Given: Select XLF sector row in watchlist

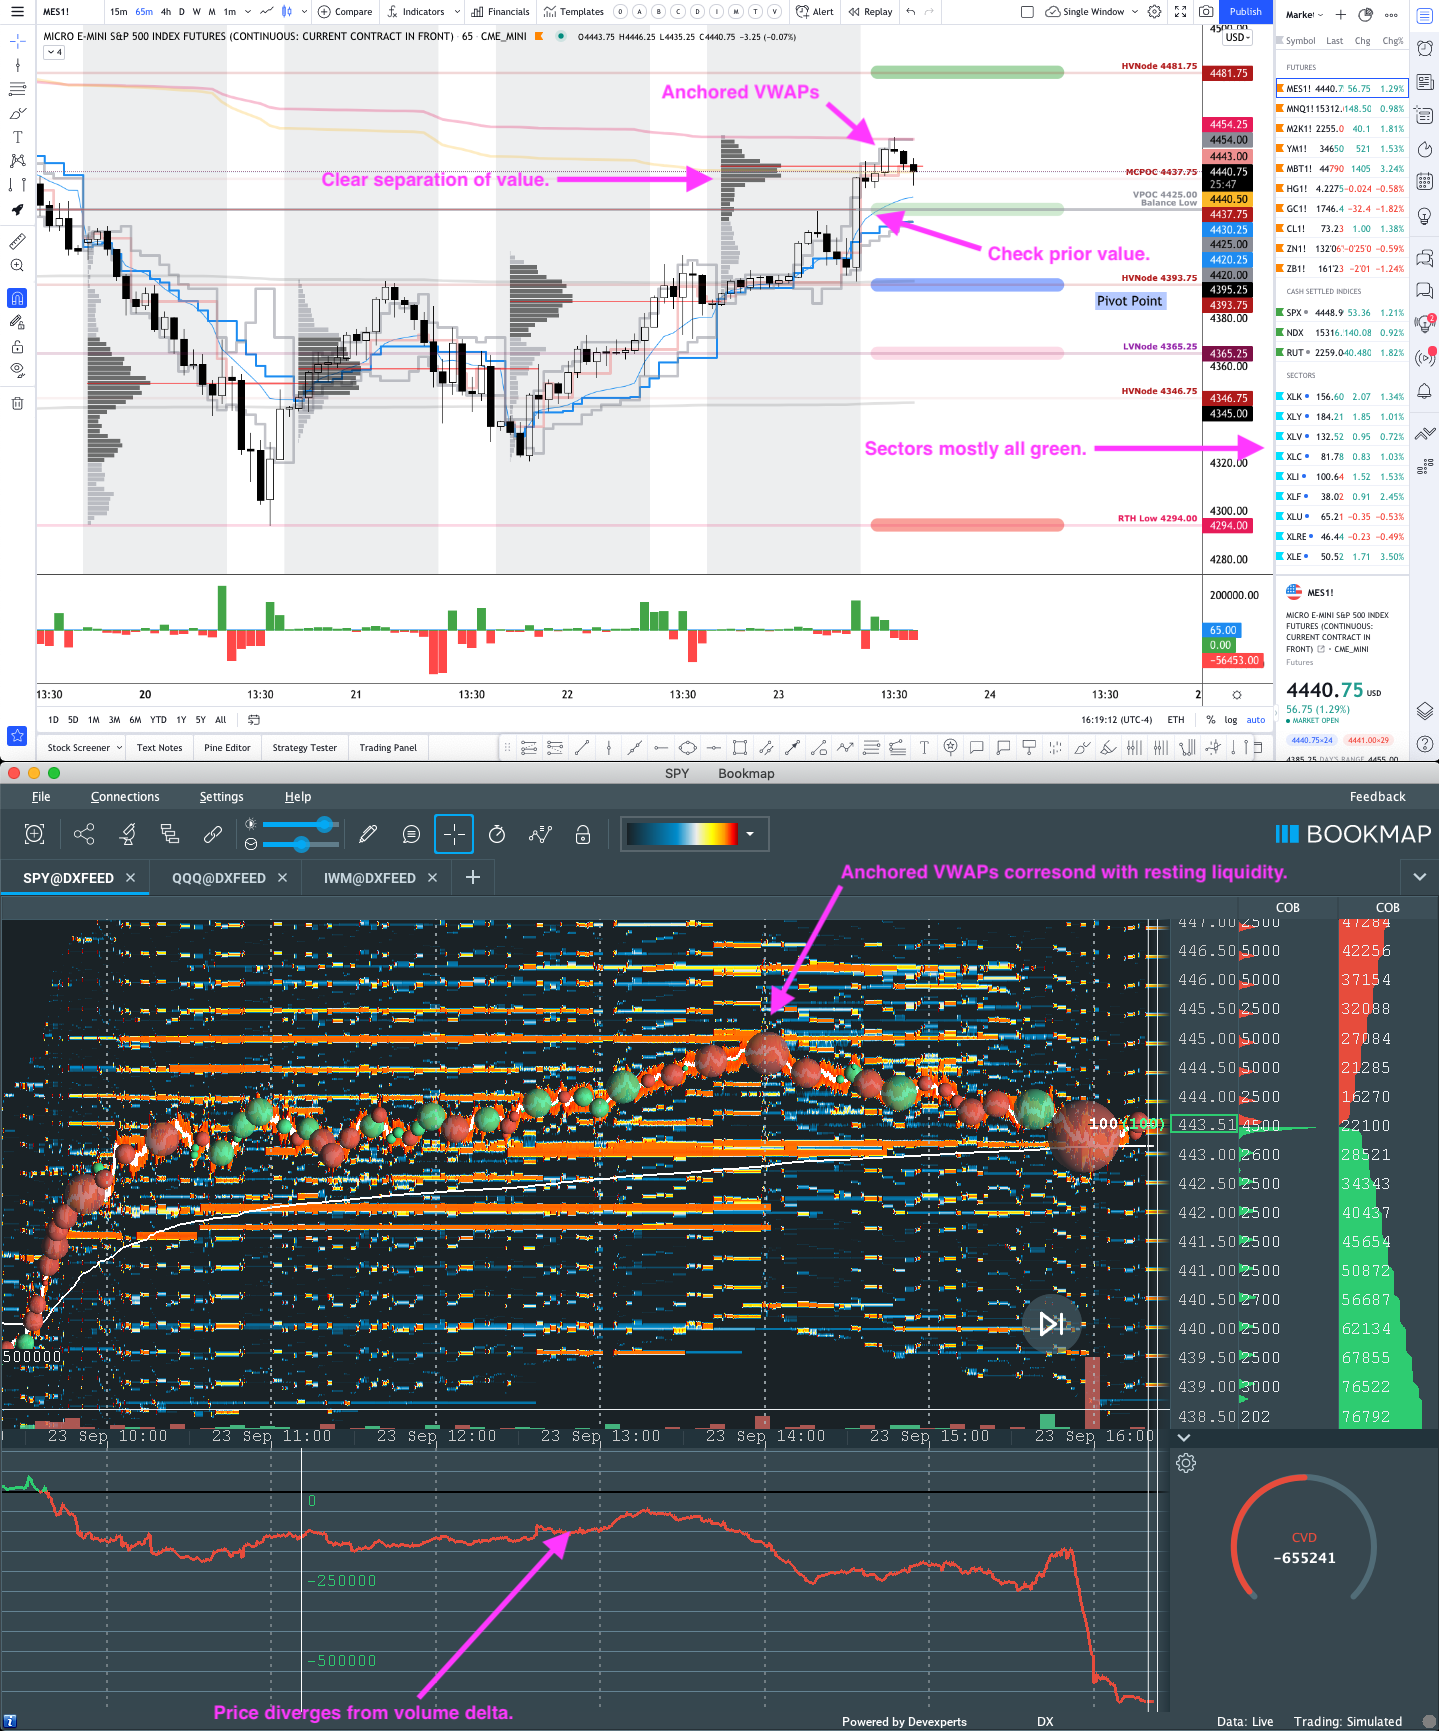Looking at the screenshot, I should click(x=1342, y=496).
